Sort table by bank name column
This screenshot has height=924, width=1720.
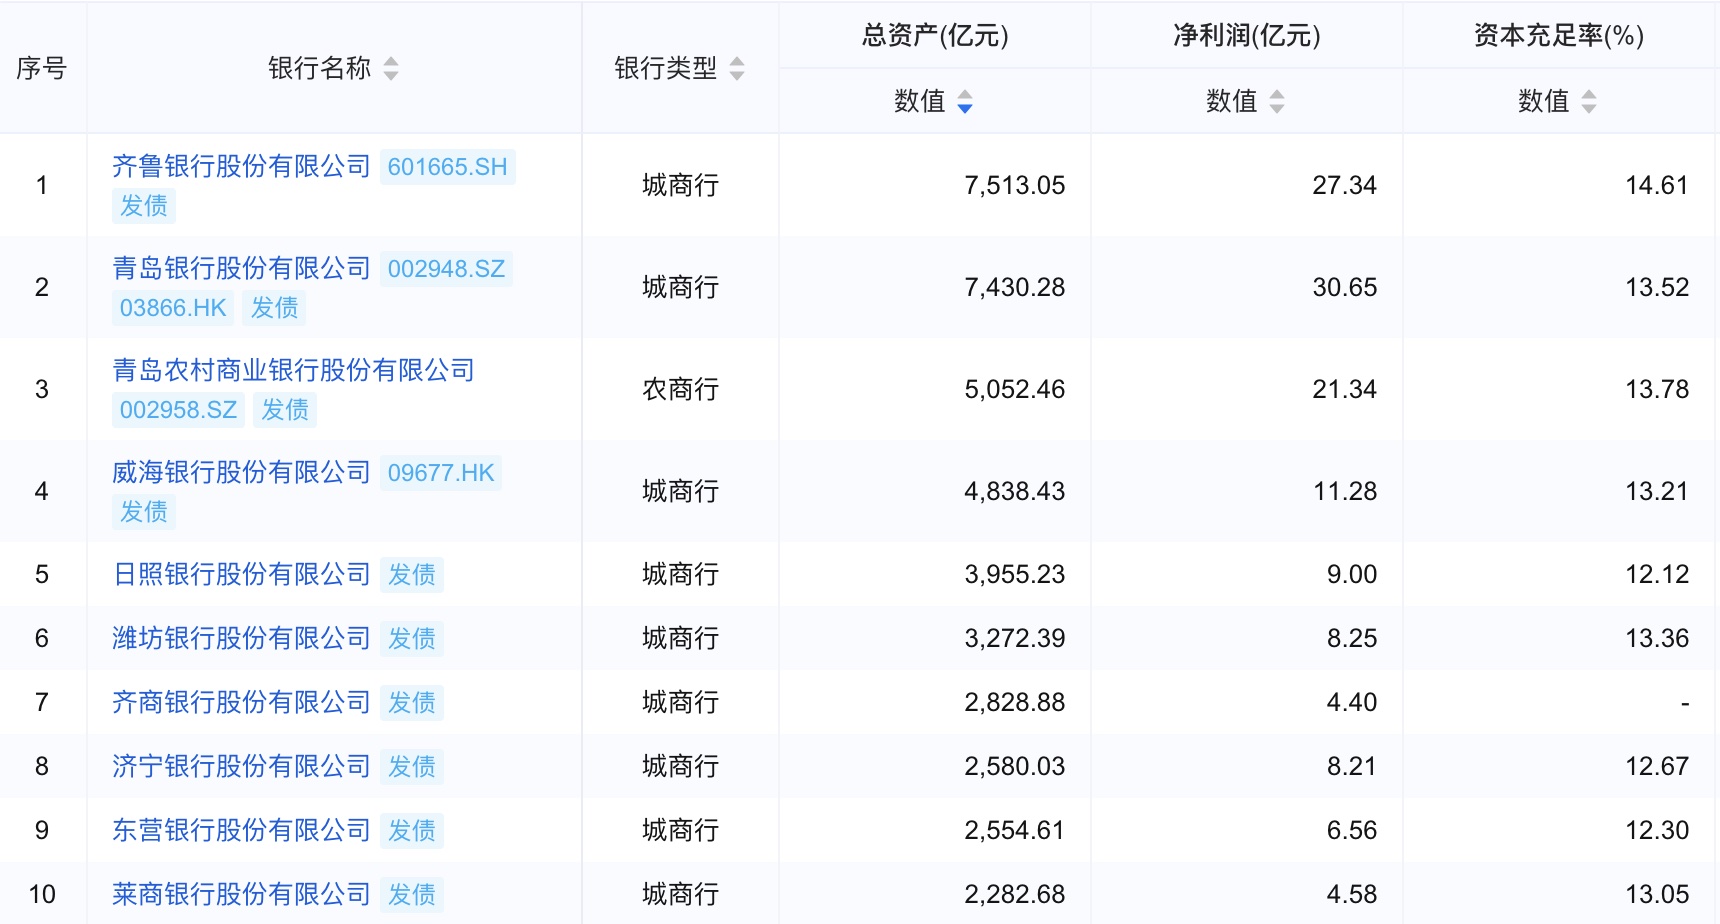pos(391,68)
